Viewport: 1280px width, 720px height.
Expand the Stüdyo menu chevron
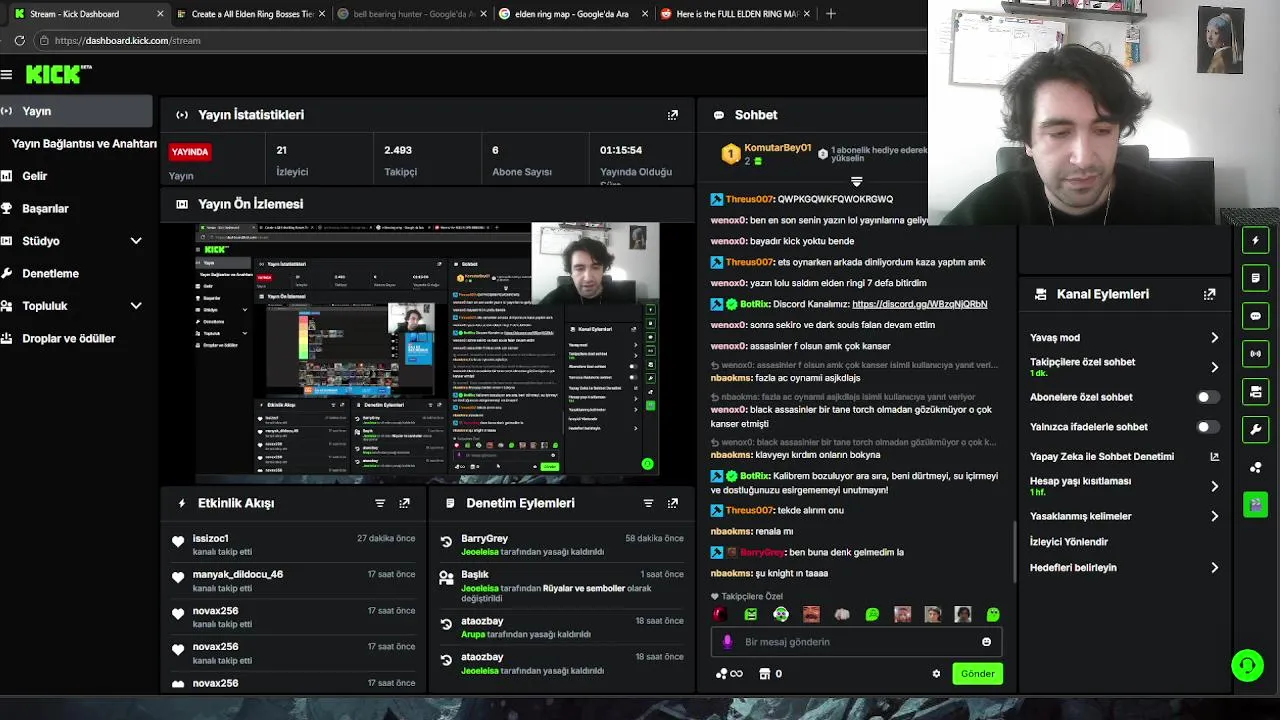136,241
